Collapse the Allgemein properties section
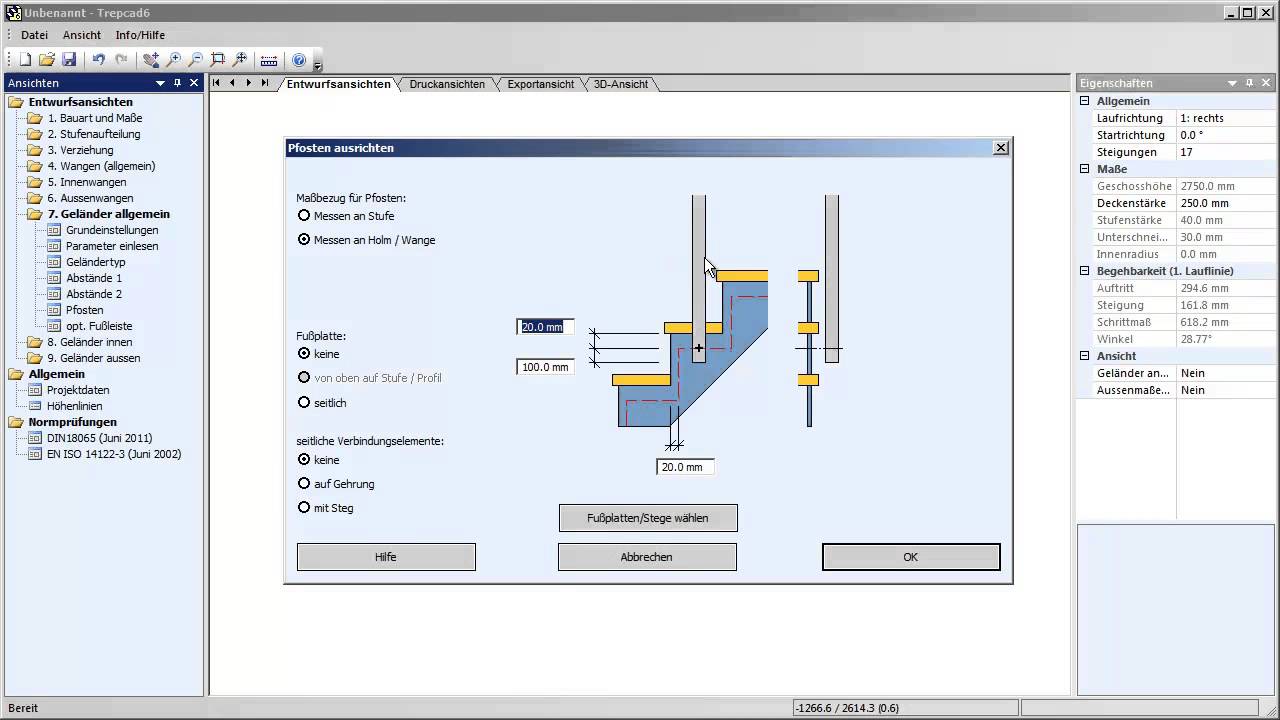The image size is (1280, 720). [1084, 101]
